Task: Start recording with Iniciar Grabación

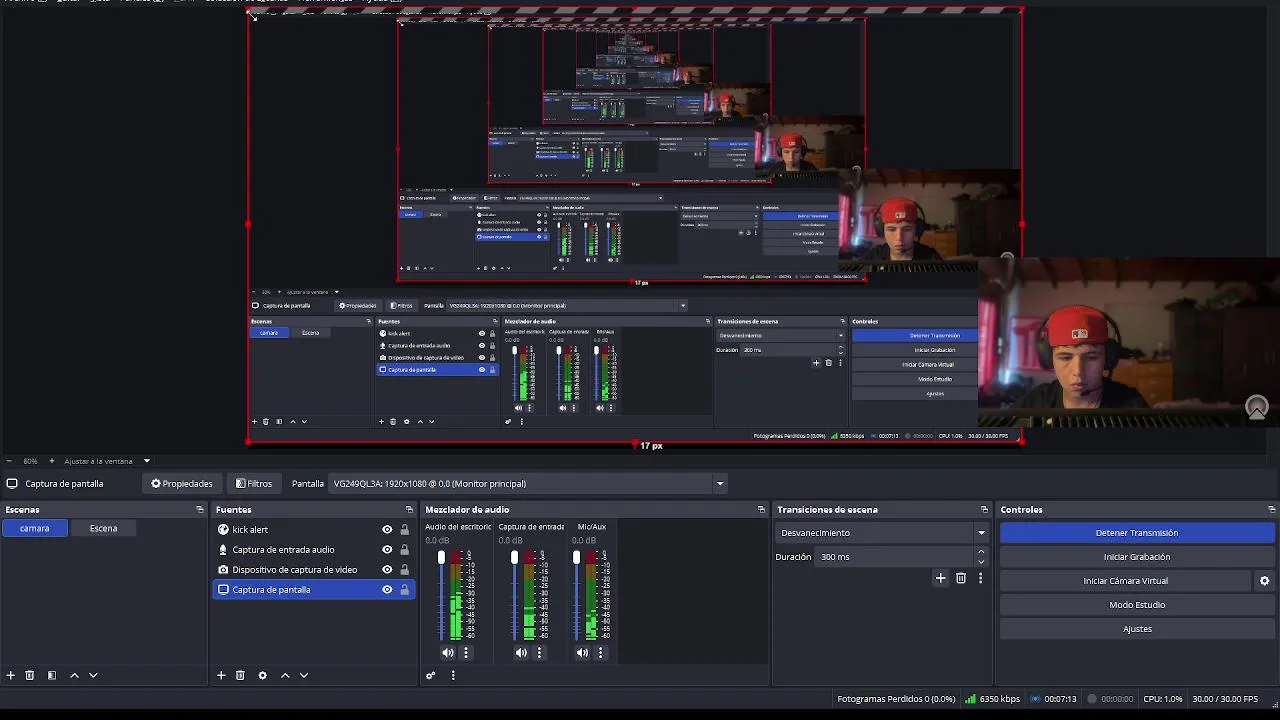Action: (1137, 557)
